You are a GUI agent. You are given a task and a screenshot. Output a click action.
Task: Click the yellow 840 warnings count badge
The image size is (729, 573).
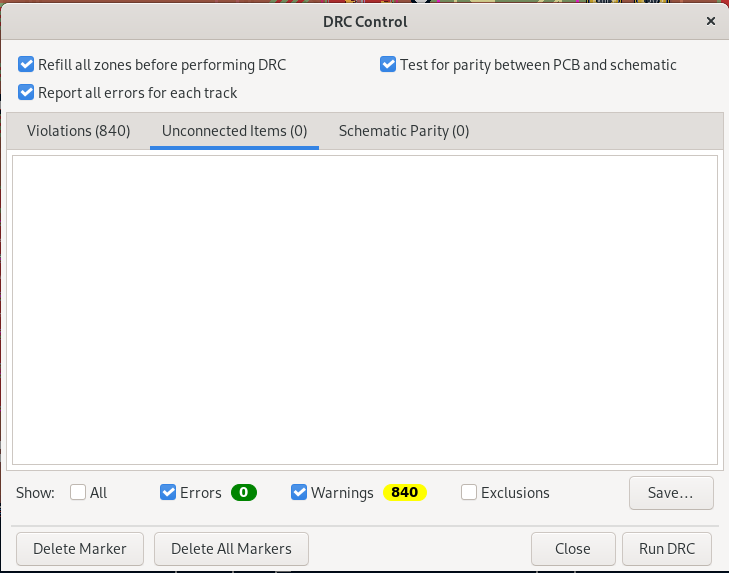point(405,492)
